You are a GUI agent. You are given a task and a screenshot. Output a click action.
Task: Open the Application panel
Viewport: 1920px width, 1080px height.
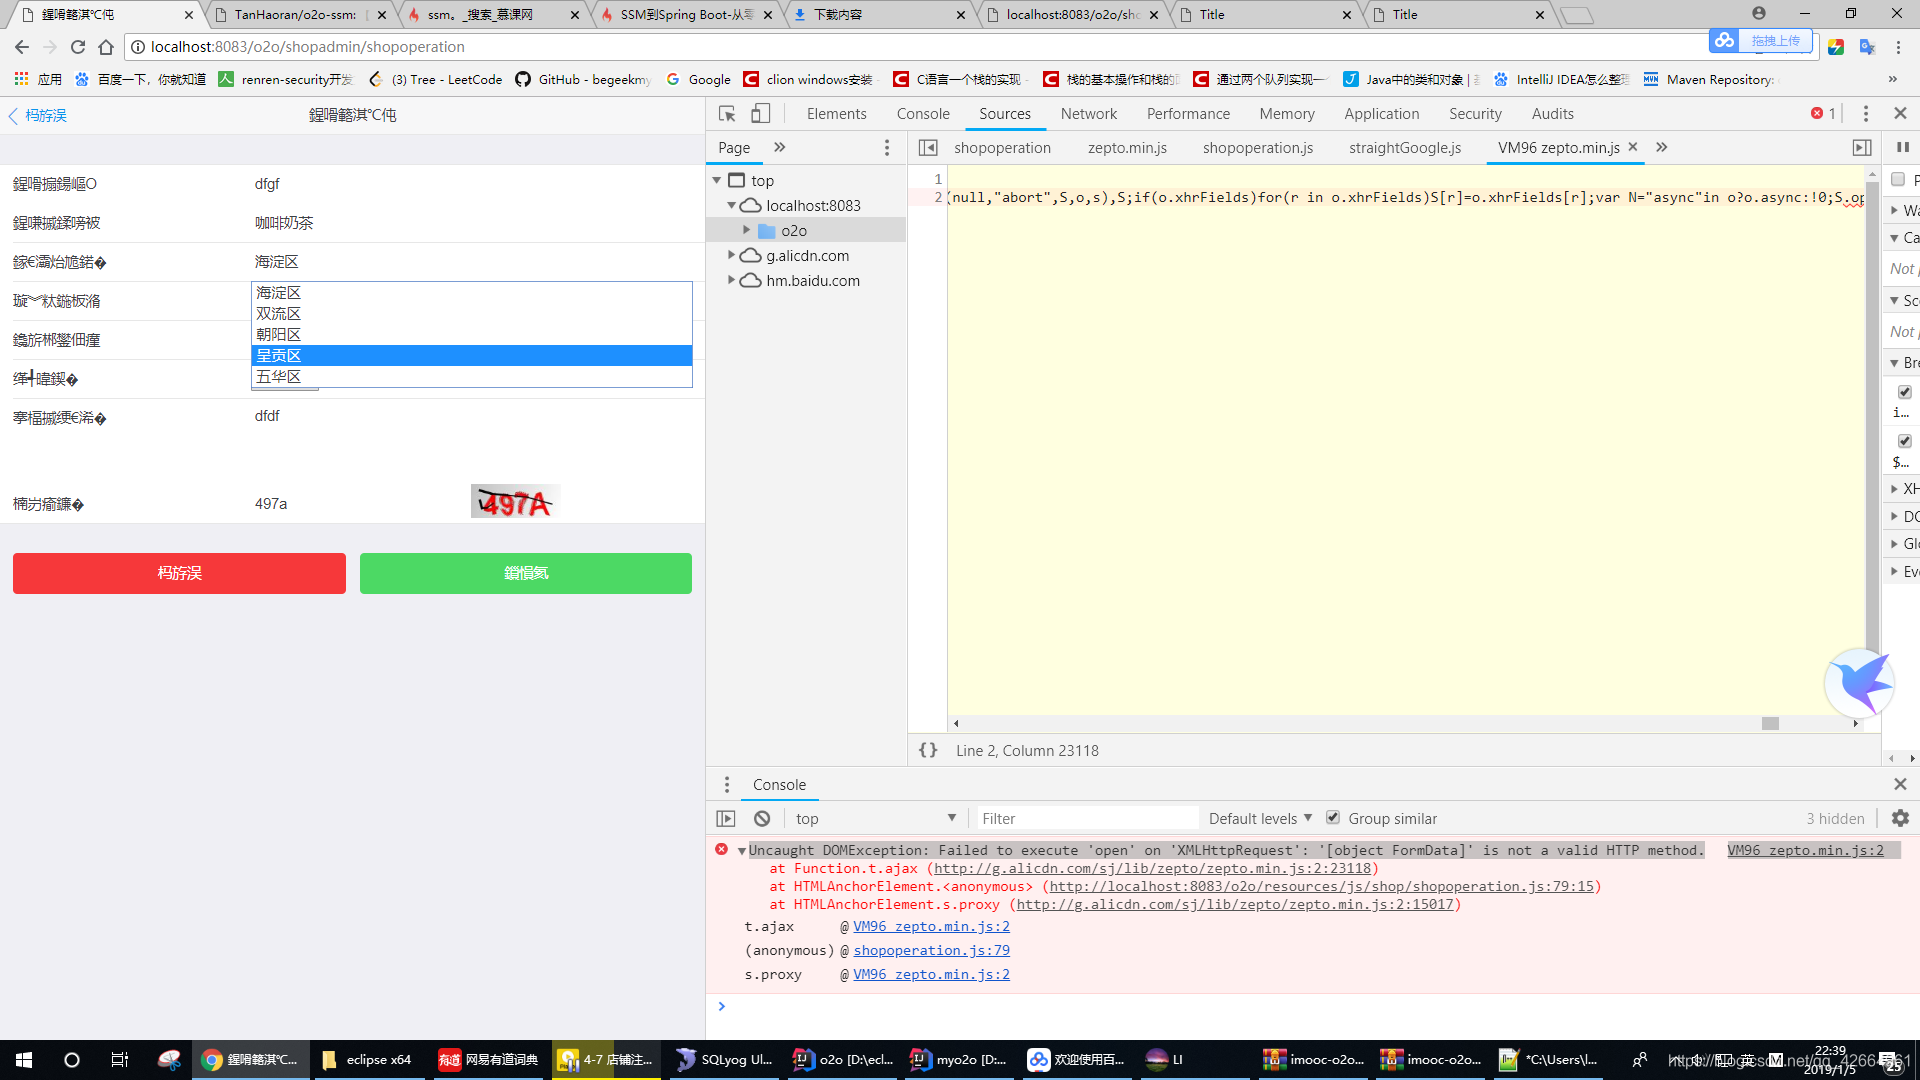[1381, 114]
